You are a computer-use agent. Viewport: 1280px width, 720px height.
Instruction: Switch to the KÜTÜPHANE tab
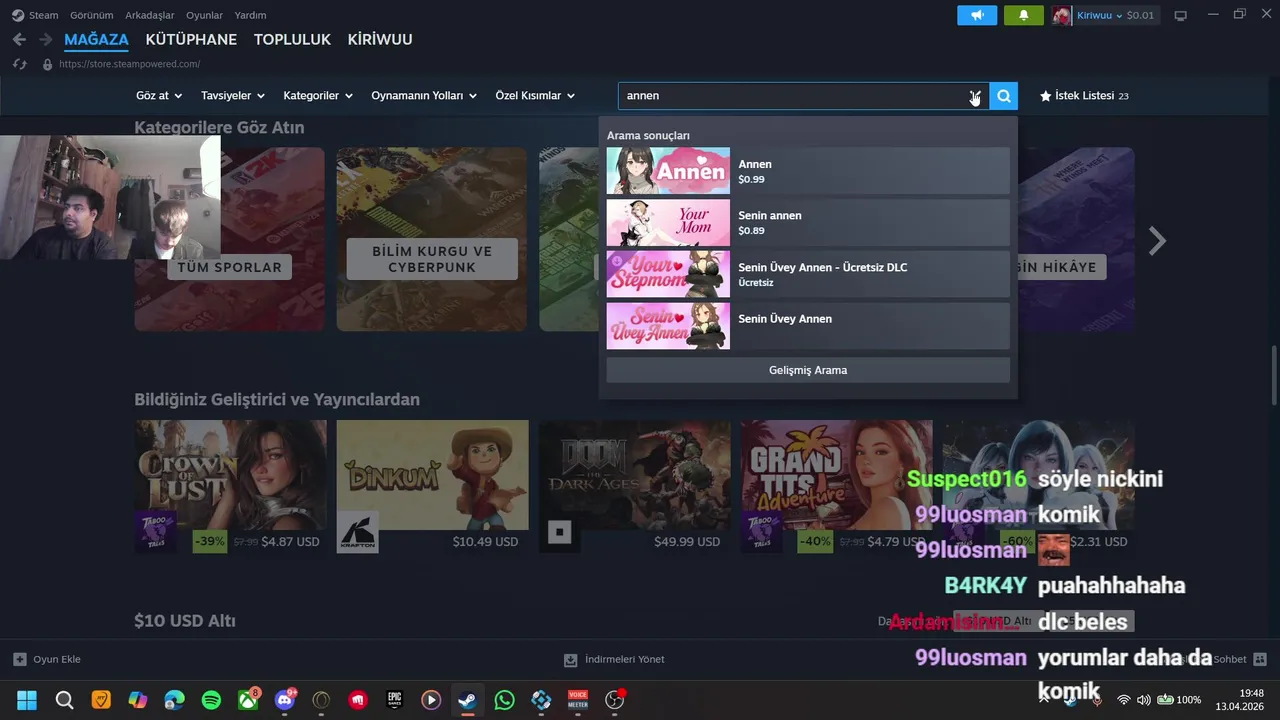[191, 40]
